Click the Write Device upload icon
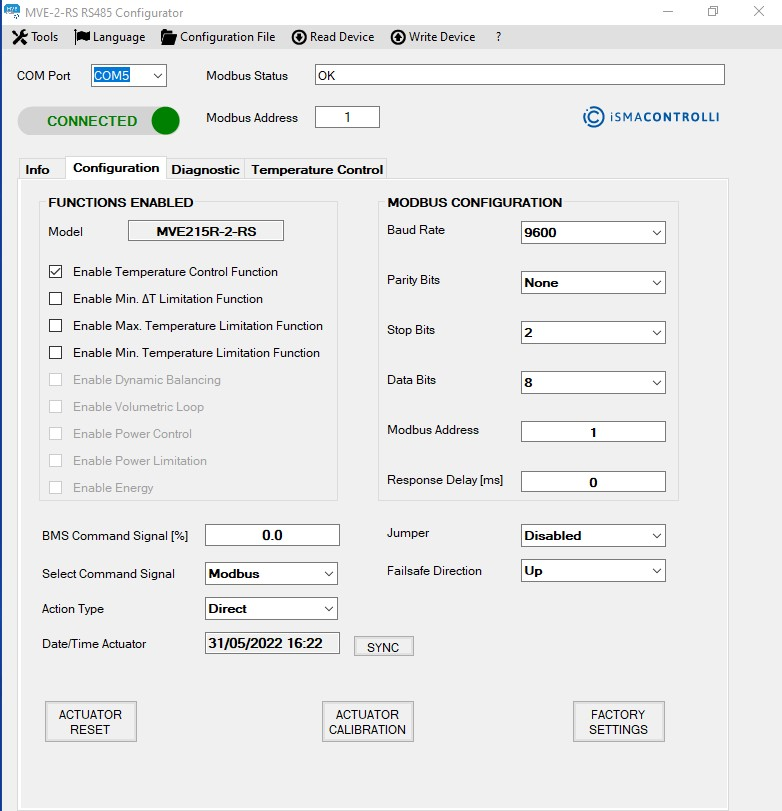Screen dimensions: 782x811 coord(398,37)
